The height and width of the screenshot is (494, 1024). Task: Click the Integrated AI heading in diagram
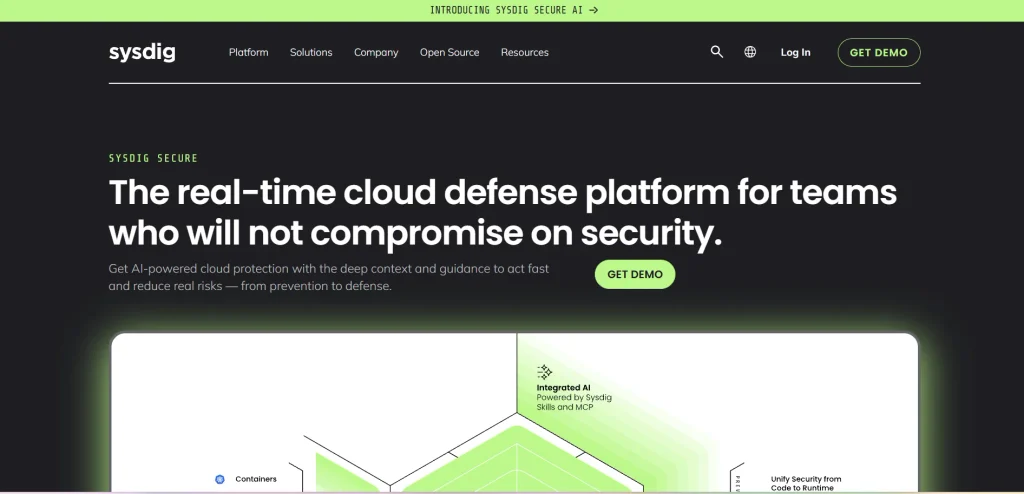pyautogui.click(x=564, y=387)
